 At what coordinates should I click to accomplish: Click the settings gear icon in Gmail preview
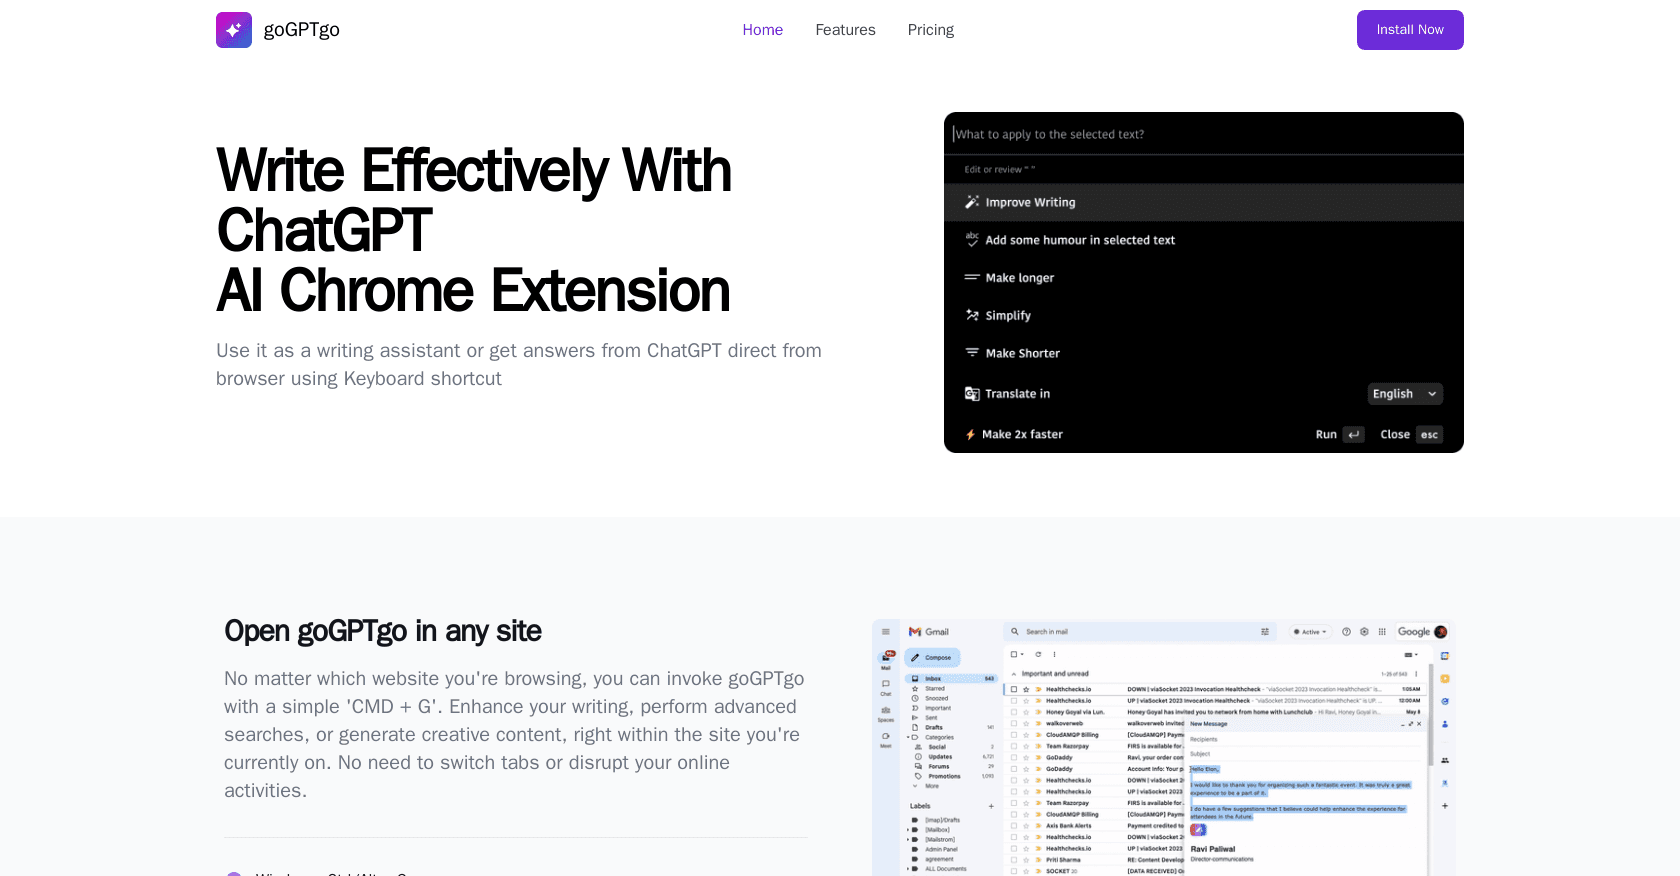click(x=1364, y=632)
